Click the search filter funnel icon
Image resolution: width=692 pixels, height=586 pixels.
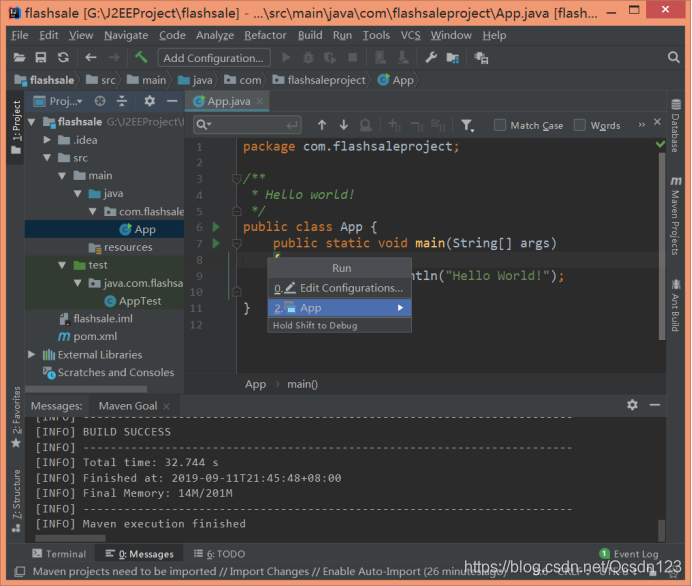pos(467,126)
